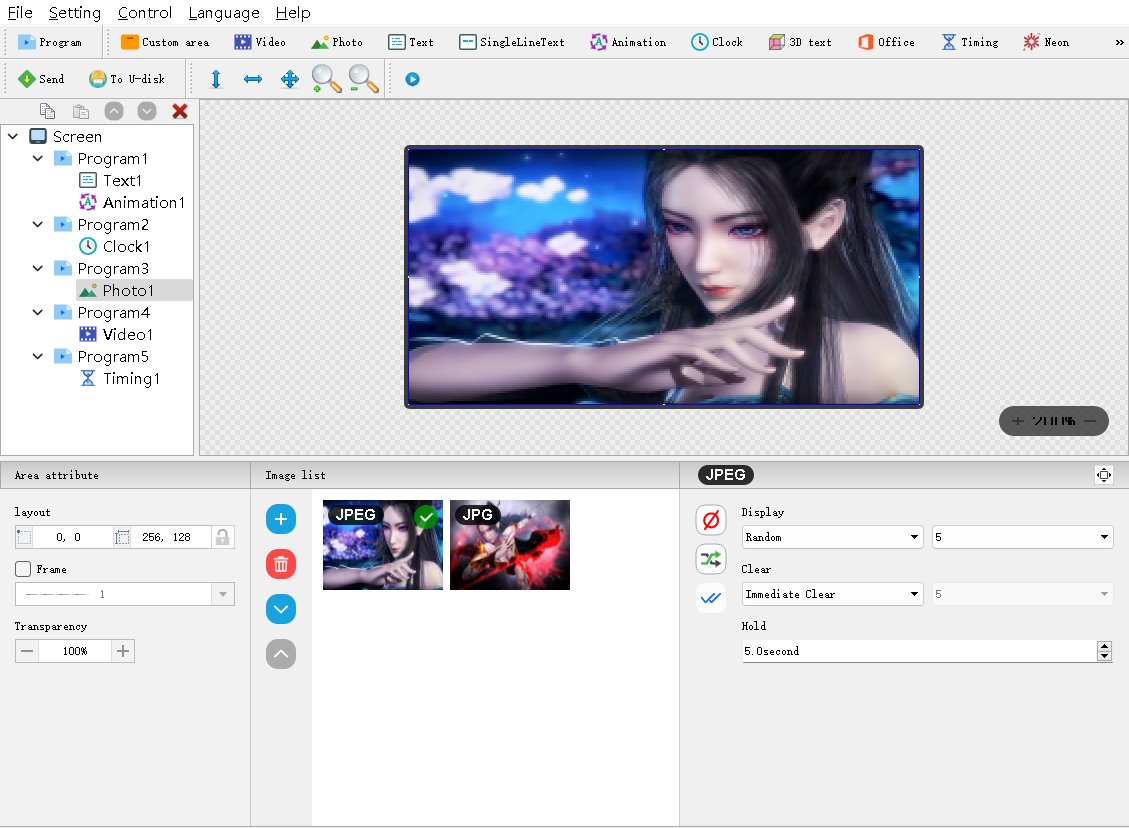Add a Photo area from toolbar
Image resolution: width=1129 pixels, height=828 pixels.
point(337,42)
